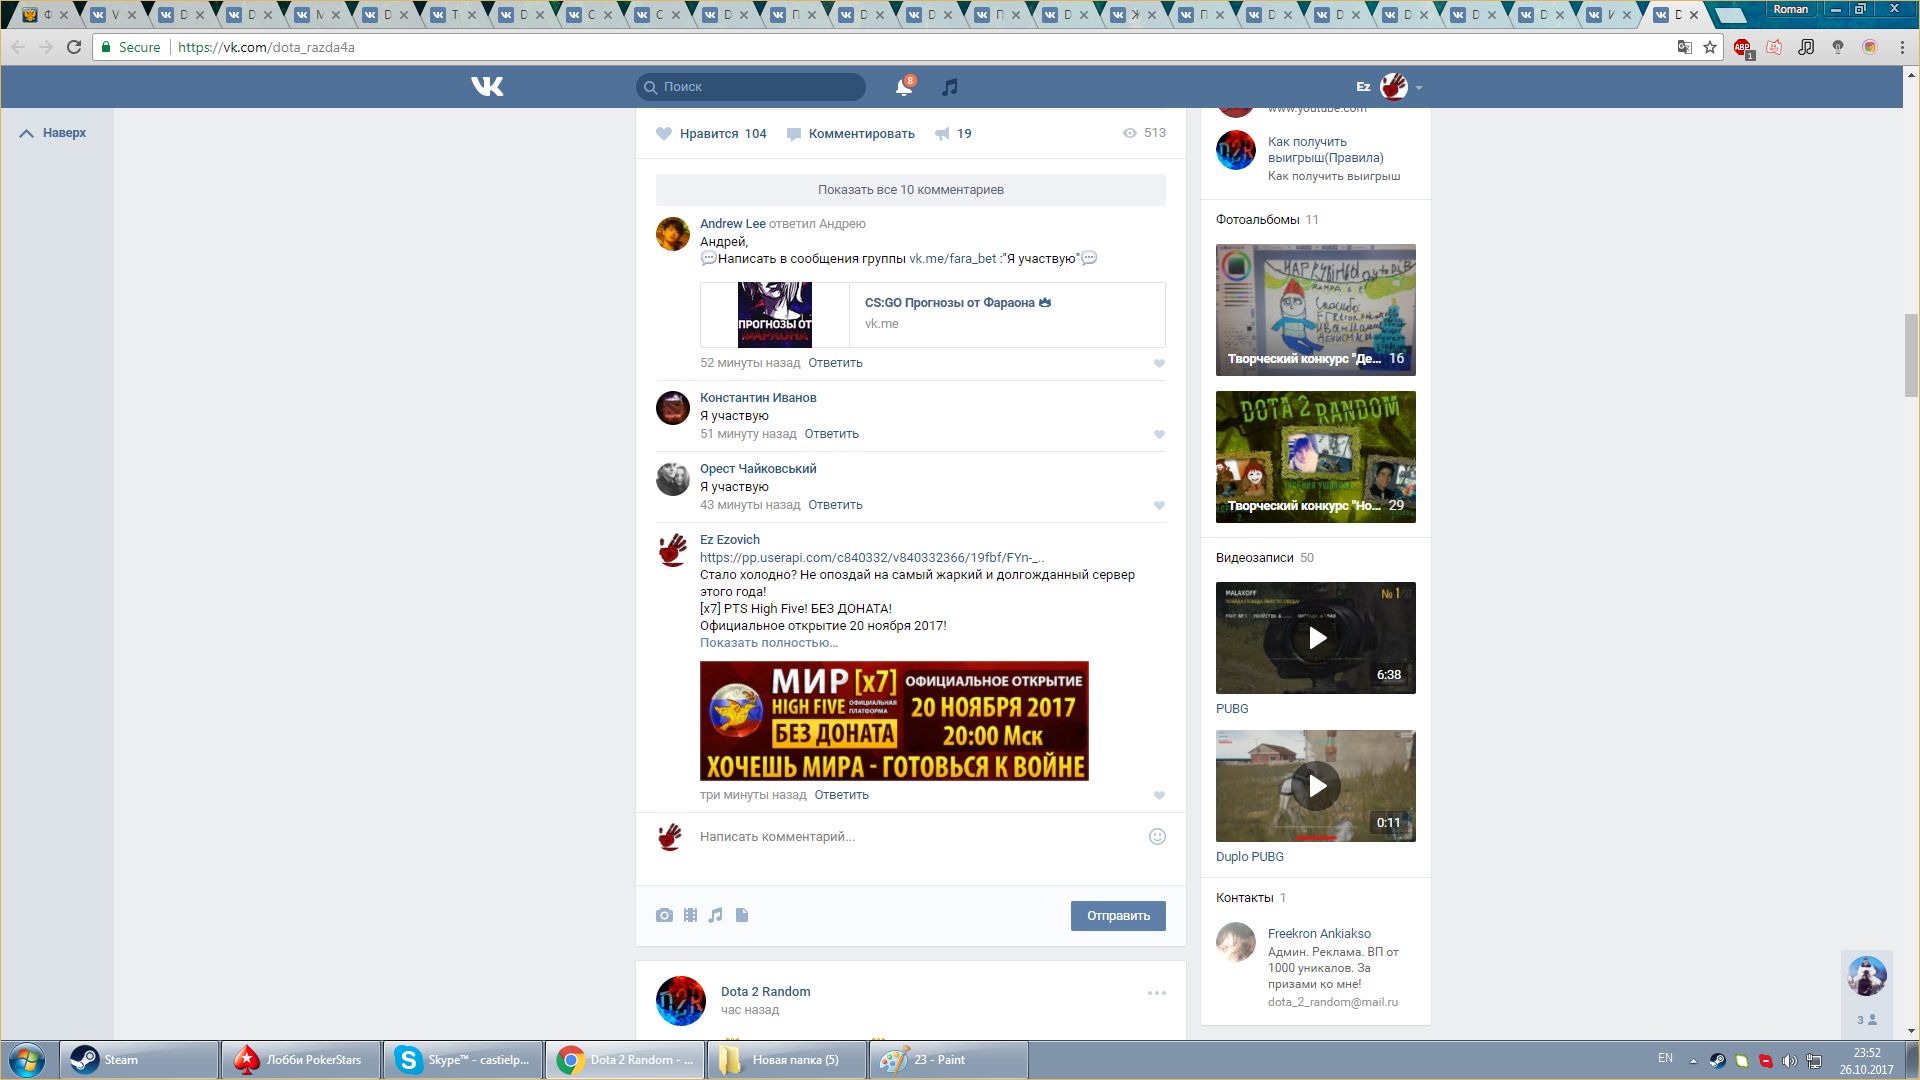The image size is (1920, 1080).
Task: Open the VK notifications bell
Action: pos(904,87)
